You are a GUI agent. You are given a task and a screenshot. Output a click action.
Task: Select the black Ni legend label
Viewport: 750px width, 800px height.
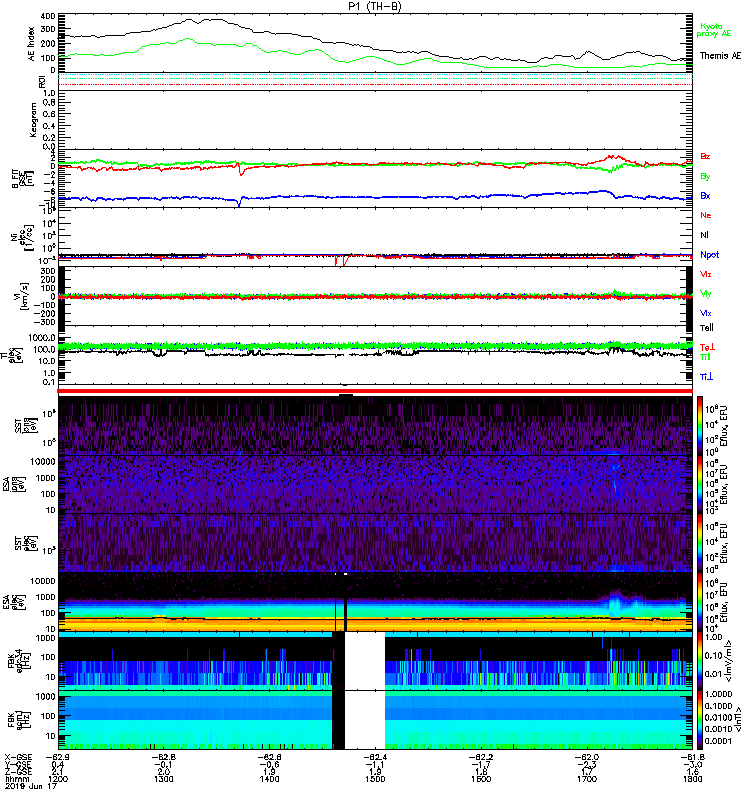(704, 235)
